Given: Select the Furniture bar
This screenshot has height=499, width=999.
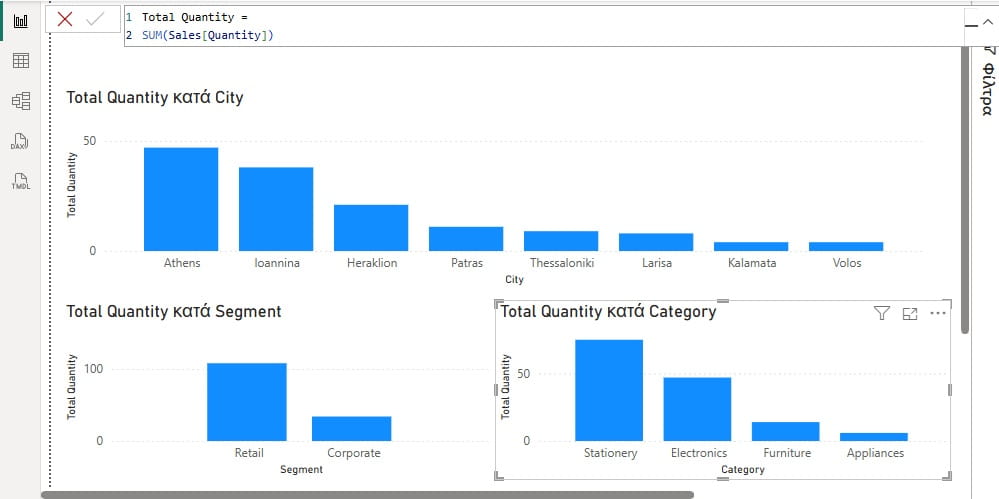Looking at the screenshot, I should pos(786,431).
